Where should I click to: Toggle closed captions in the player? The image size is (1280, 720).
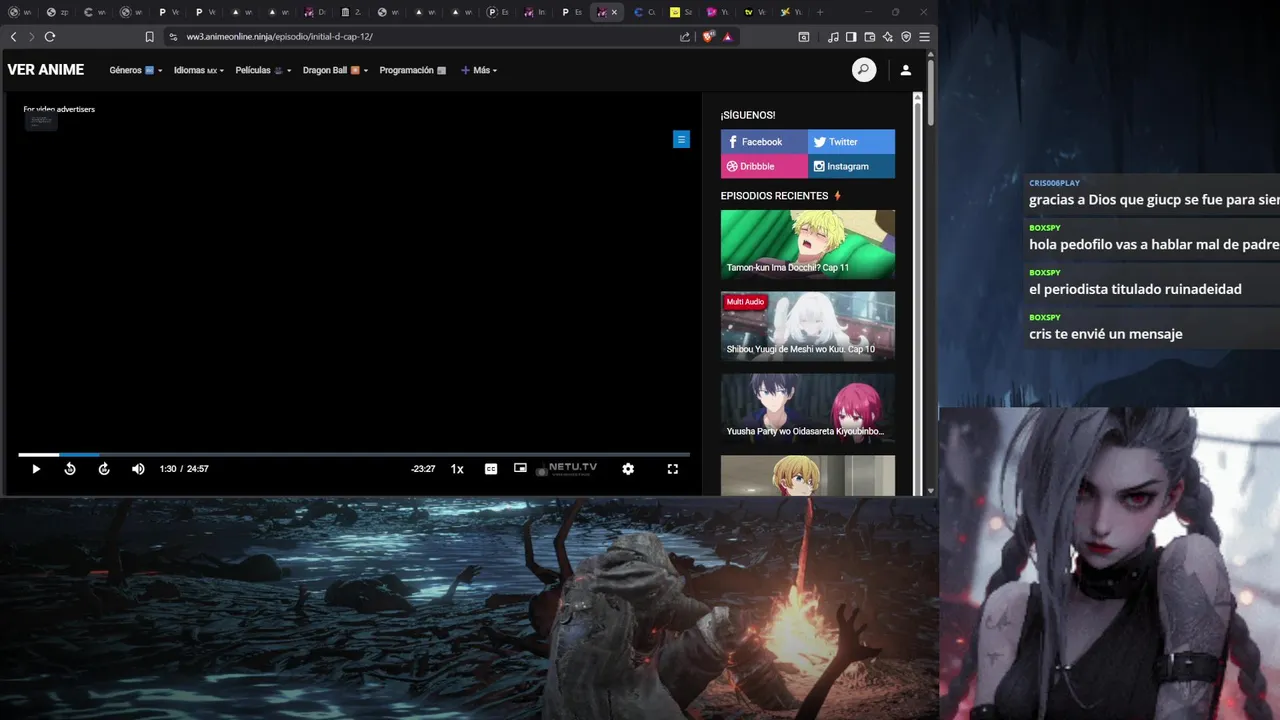click(x=491, y=469)
